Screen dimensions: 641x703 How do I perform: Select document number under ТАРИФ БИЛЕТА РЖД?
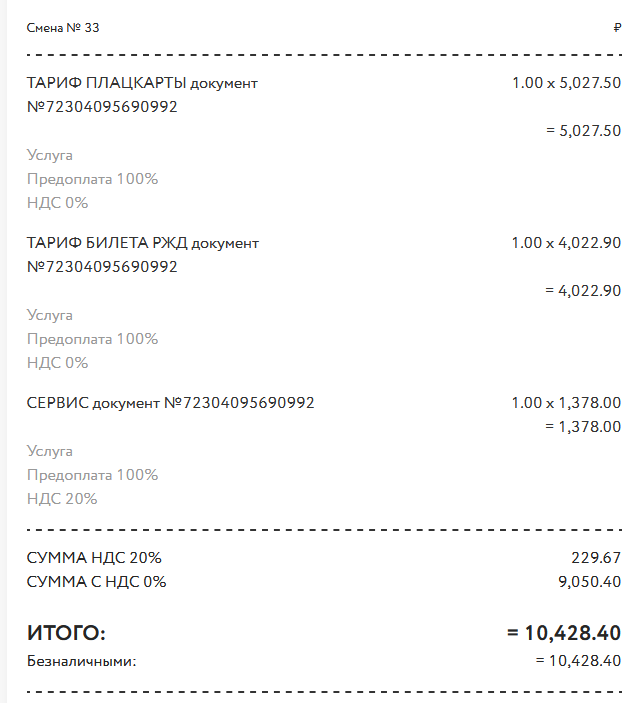click(102, 267)
